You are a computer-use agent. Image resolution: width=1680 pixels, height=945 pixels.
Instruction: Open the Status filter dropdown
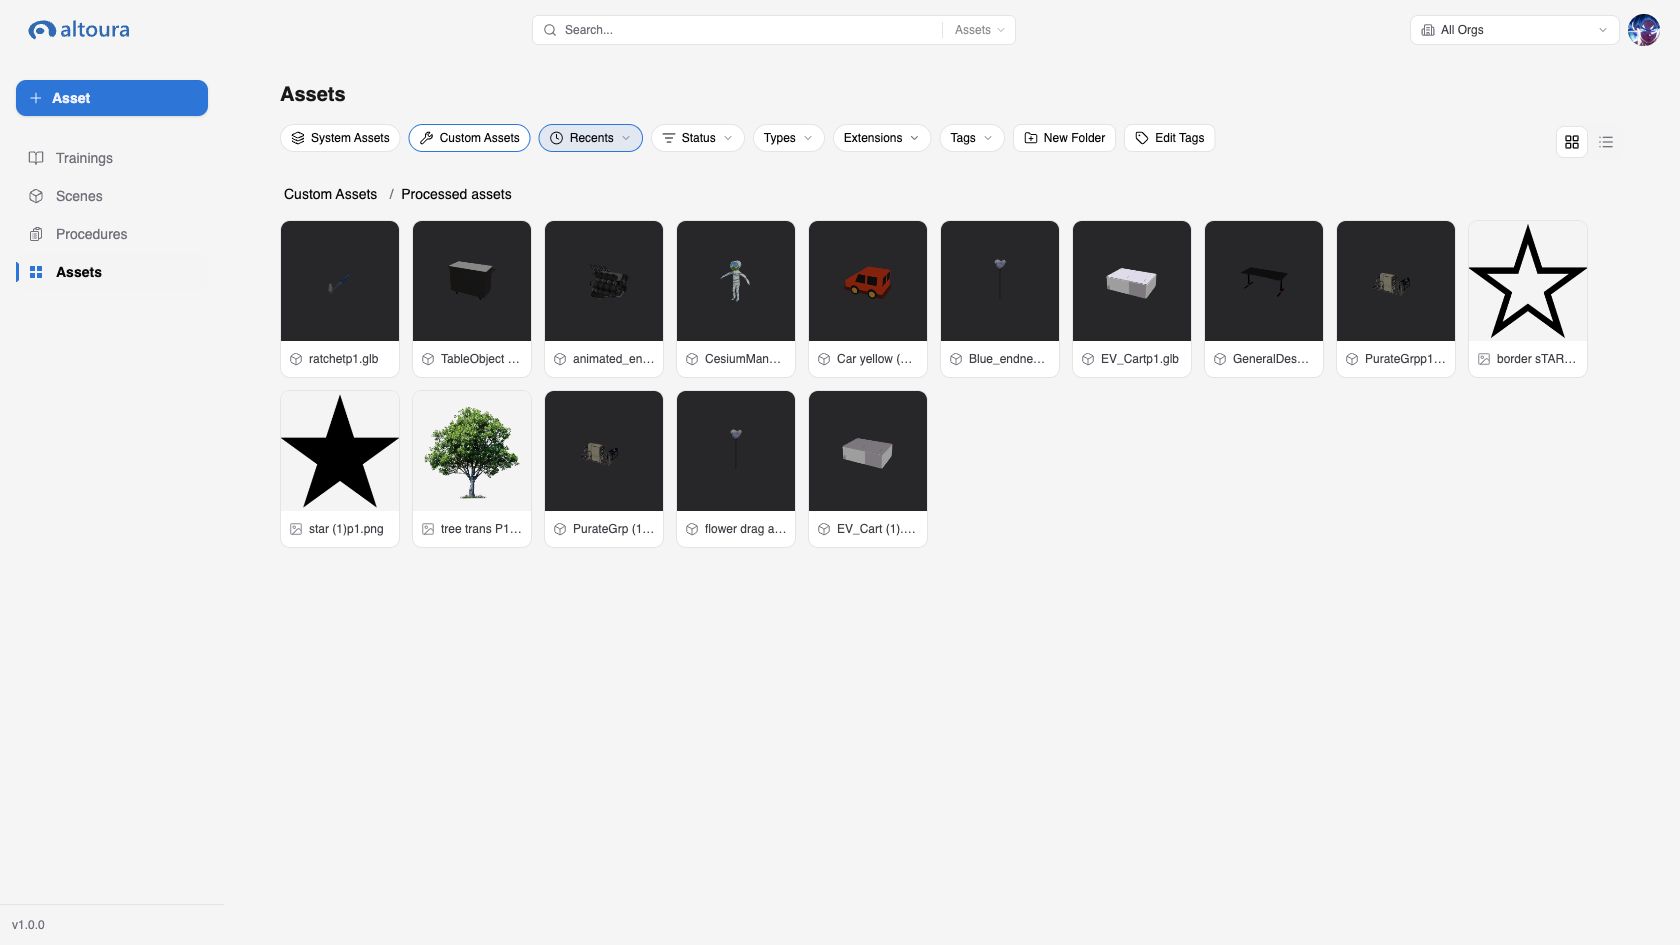(698, 138)
